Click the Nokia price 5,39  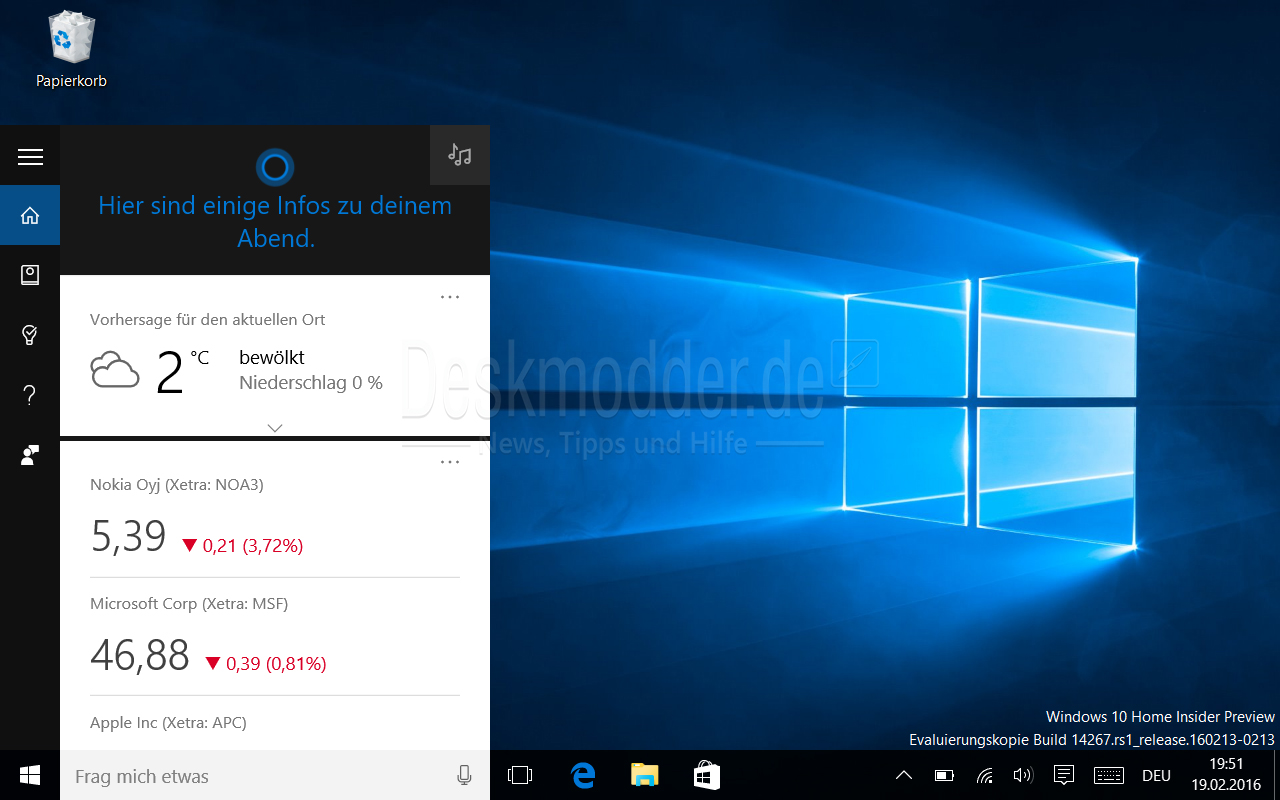(128, 536)
